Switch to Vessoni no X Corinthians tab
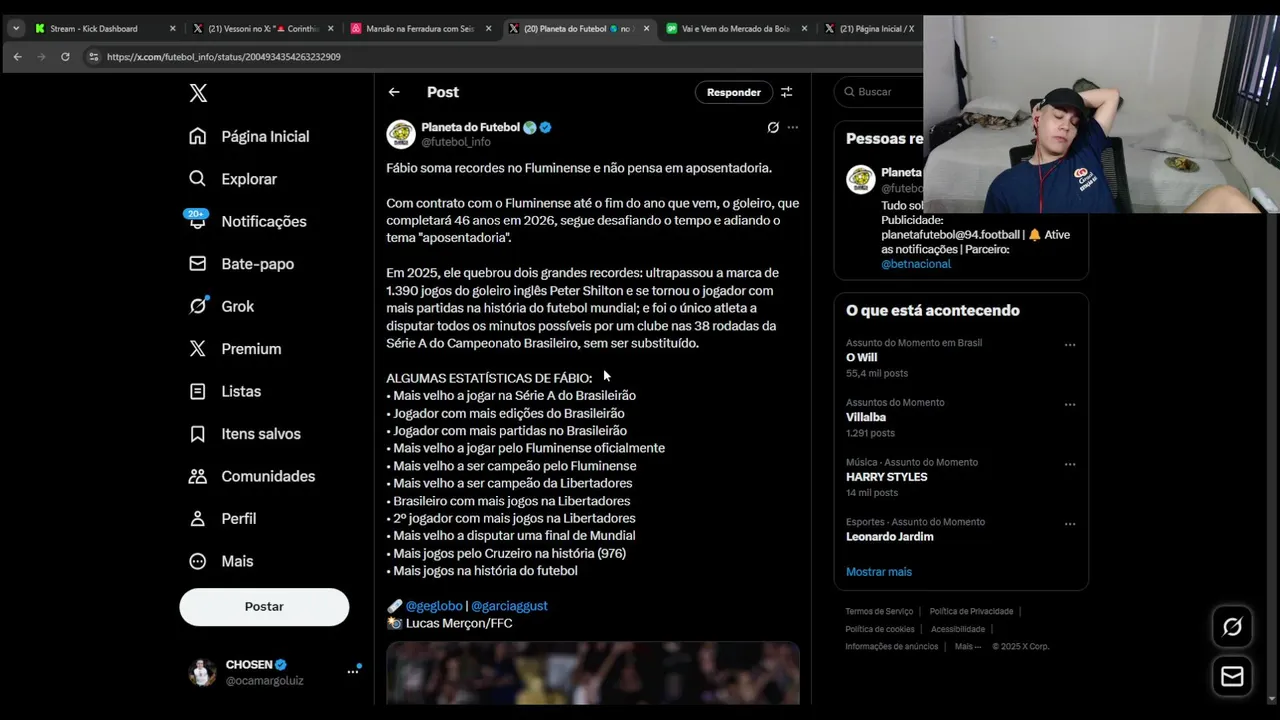 click(263, 29)
